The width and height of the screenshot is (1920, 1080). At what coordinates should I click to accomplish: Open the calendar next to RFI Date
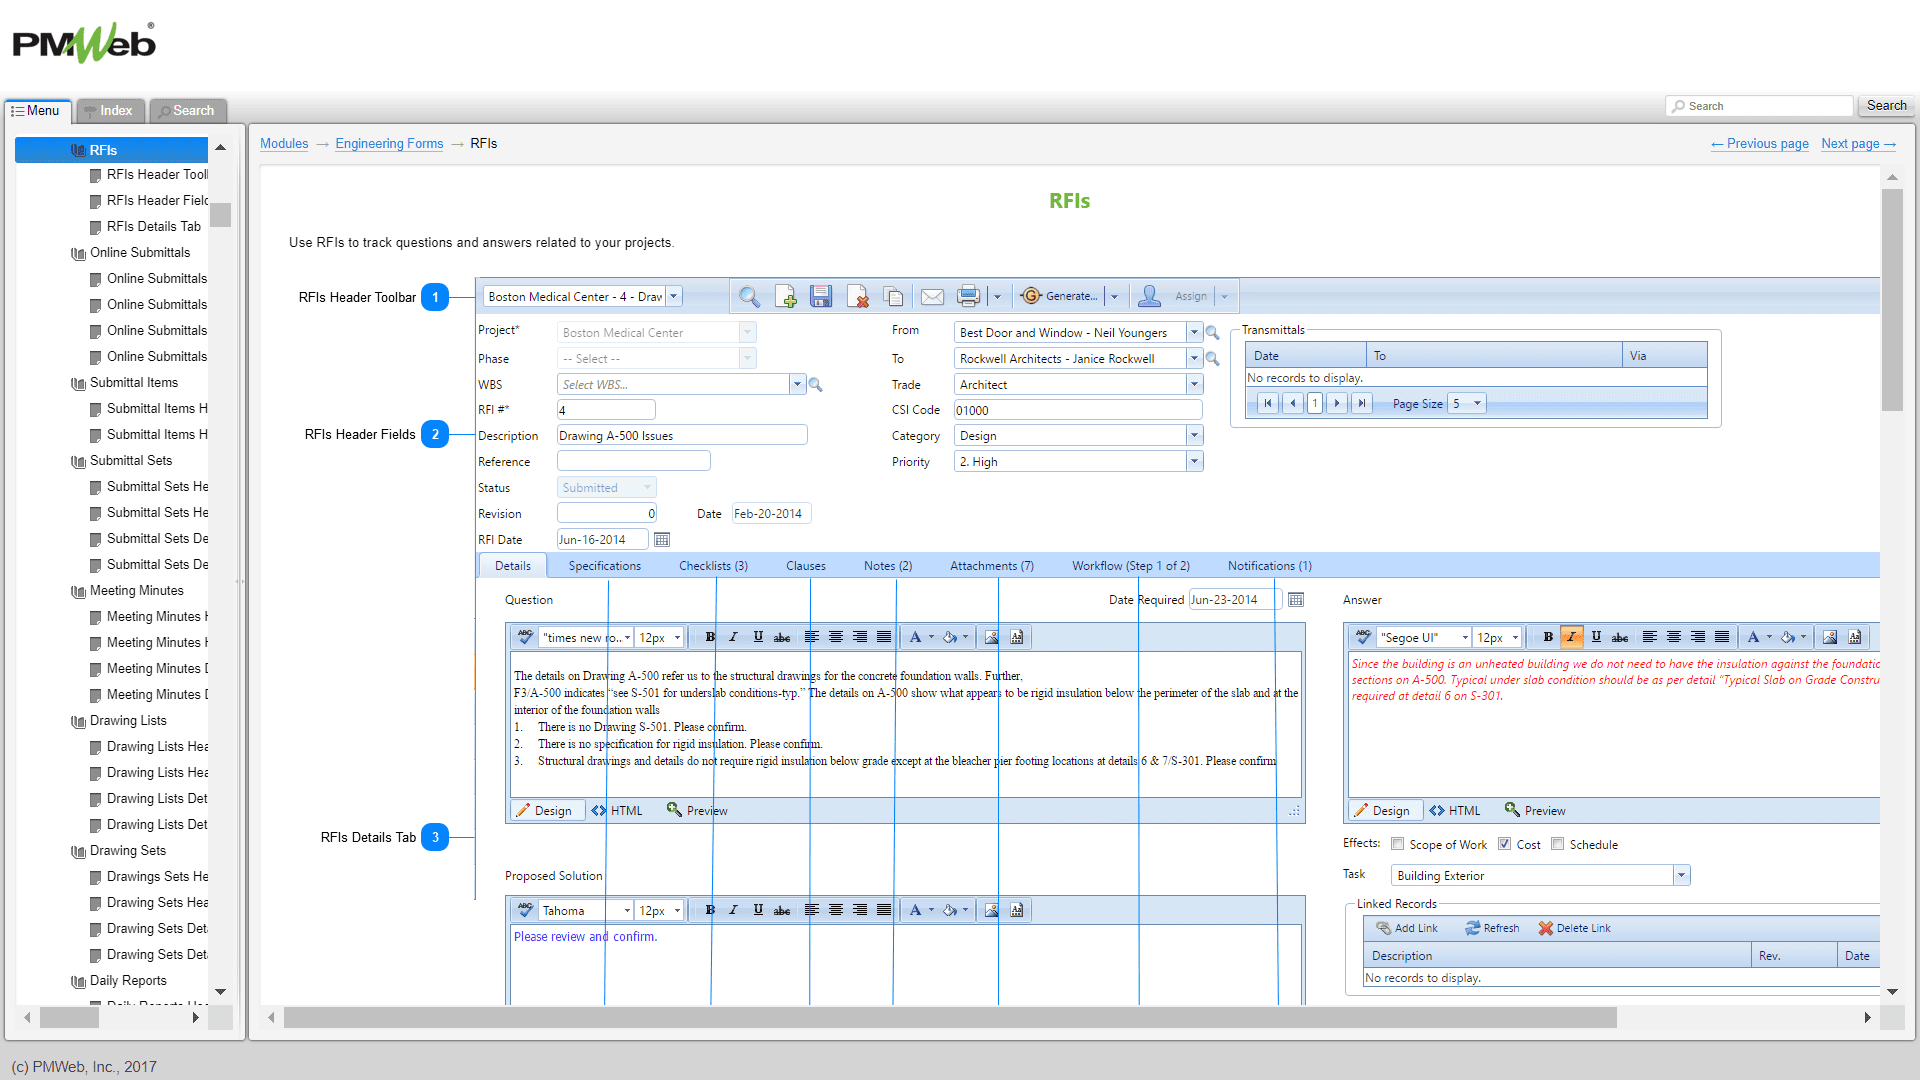tap(662, 540)
